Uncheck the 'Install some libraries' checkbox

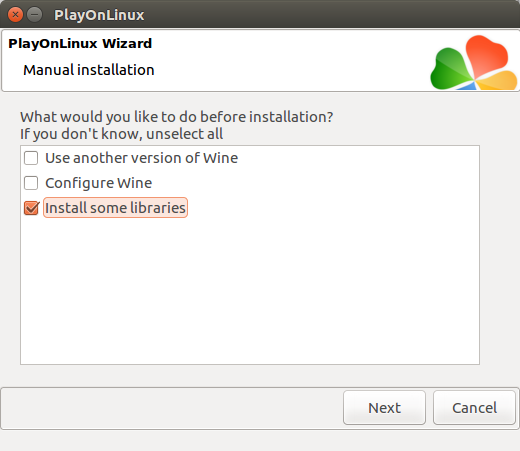(x=32, y=208)
